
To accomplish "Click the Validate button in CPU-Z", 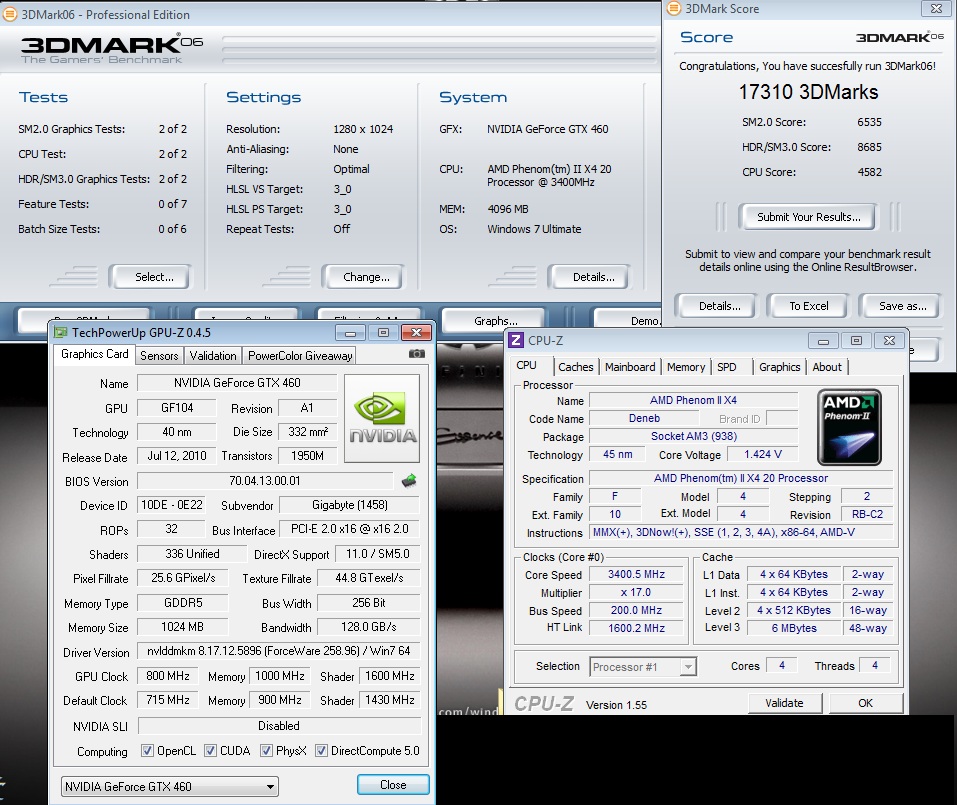I will tap(785, 703).
